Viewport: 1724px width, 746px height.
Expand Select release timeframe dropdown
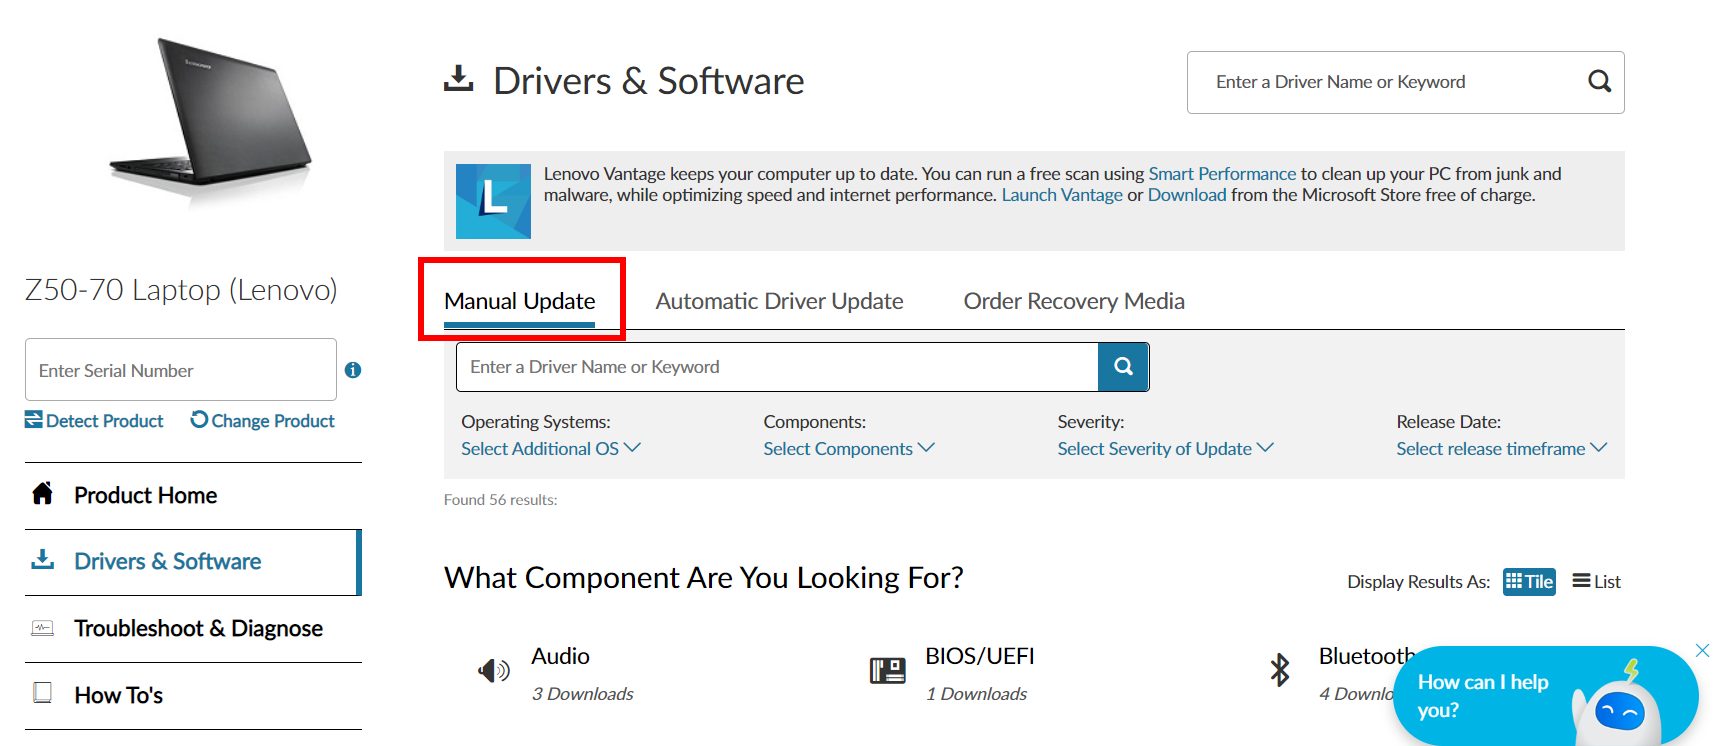click(x=1501, y=449)
